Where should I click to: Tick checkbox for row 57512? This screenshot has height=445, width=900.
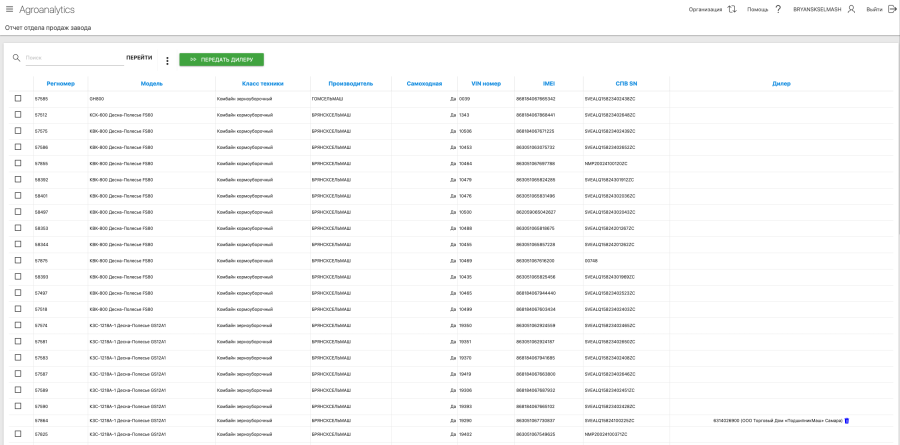18,114
